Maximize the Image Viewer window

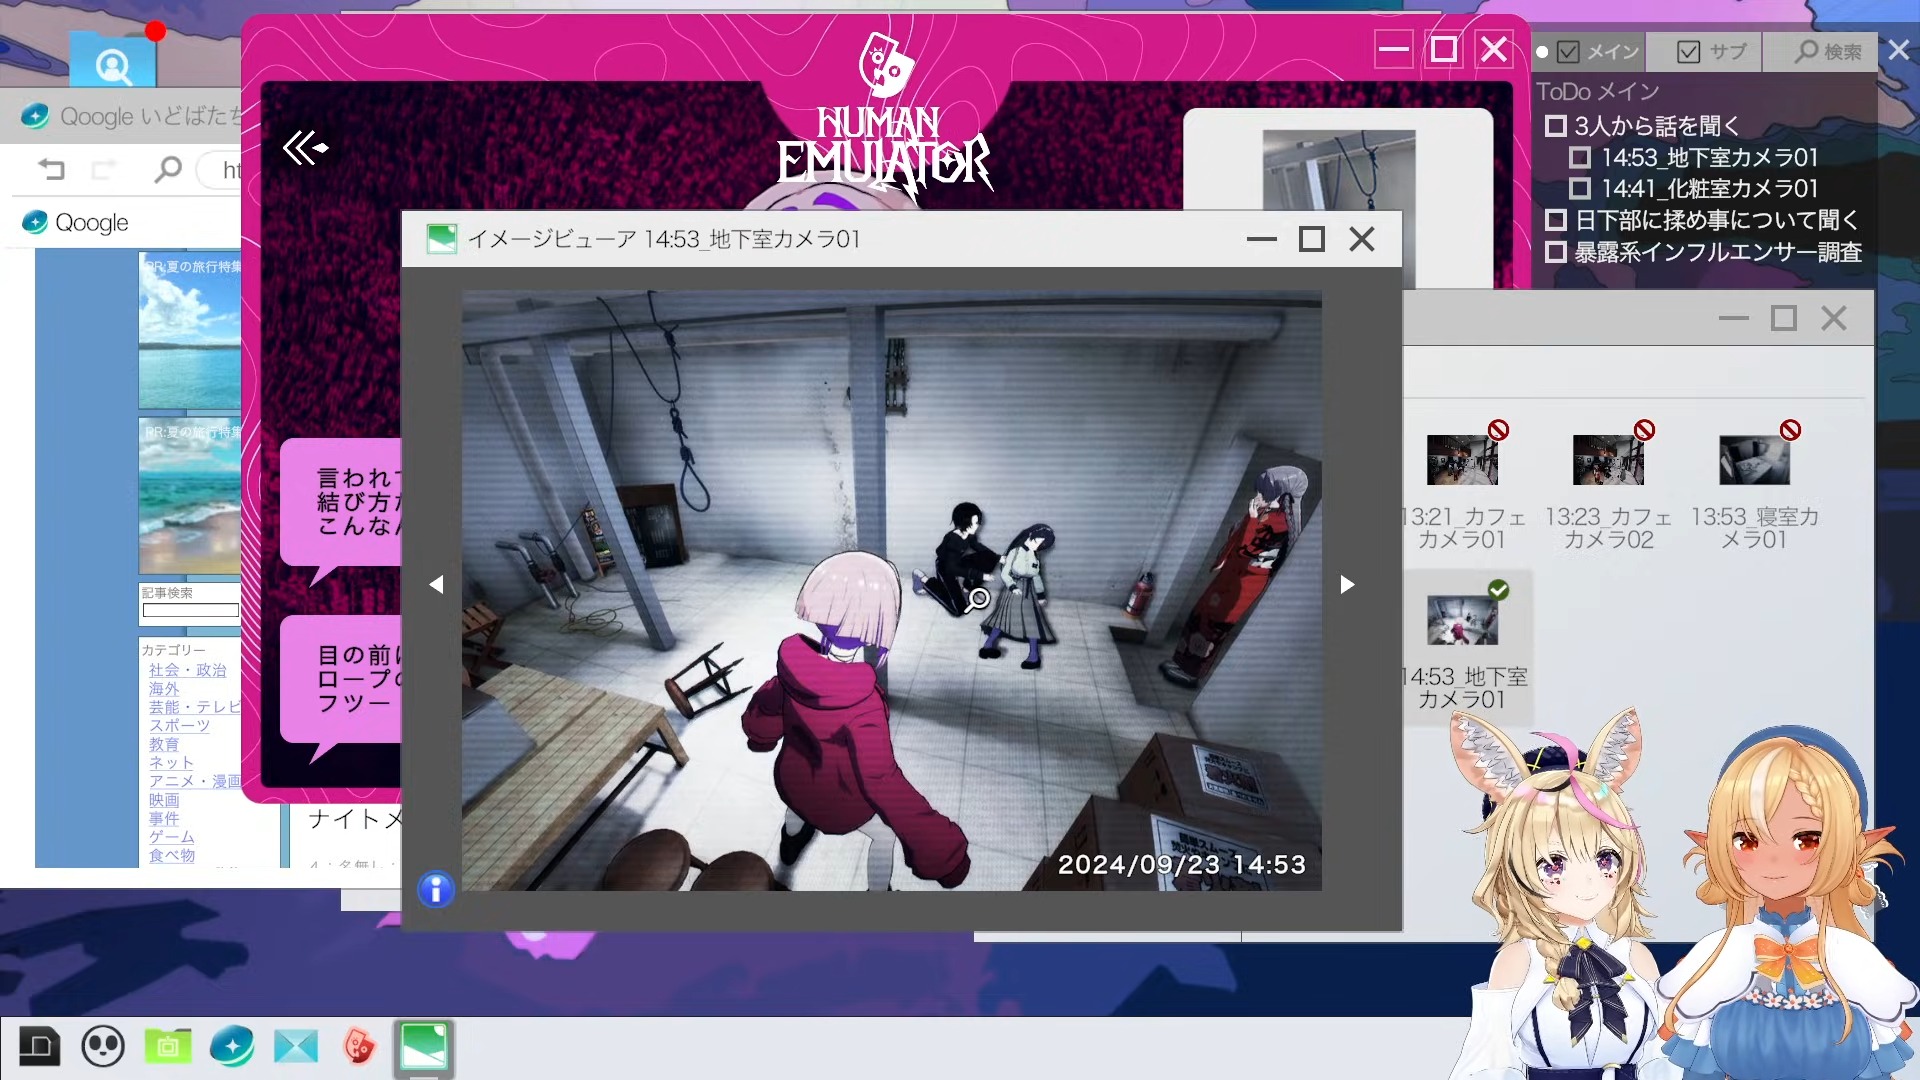point(1311,239)
